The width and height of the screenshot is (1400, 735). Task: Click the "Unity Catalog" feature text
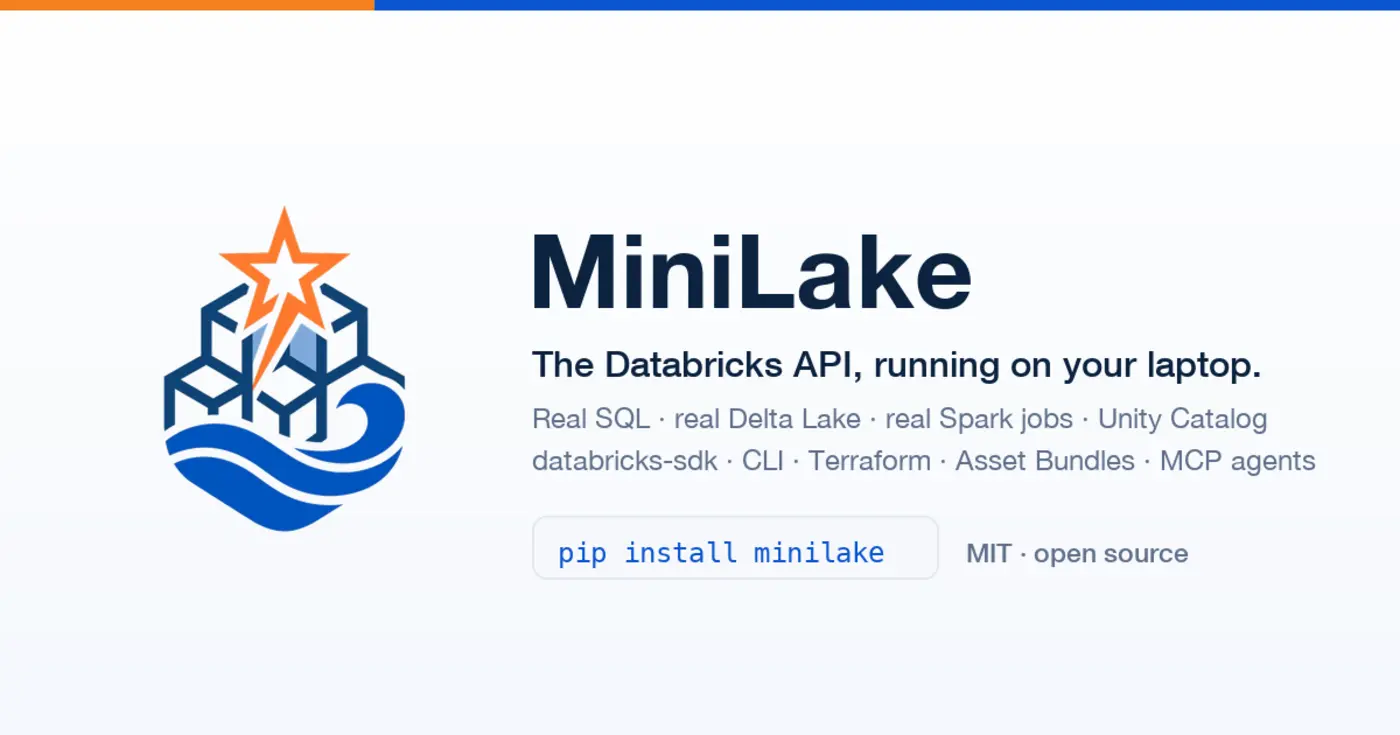tap(1183, 419)
